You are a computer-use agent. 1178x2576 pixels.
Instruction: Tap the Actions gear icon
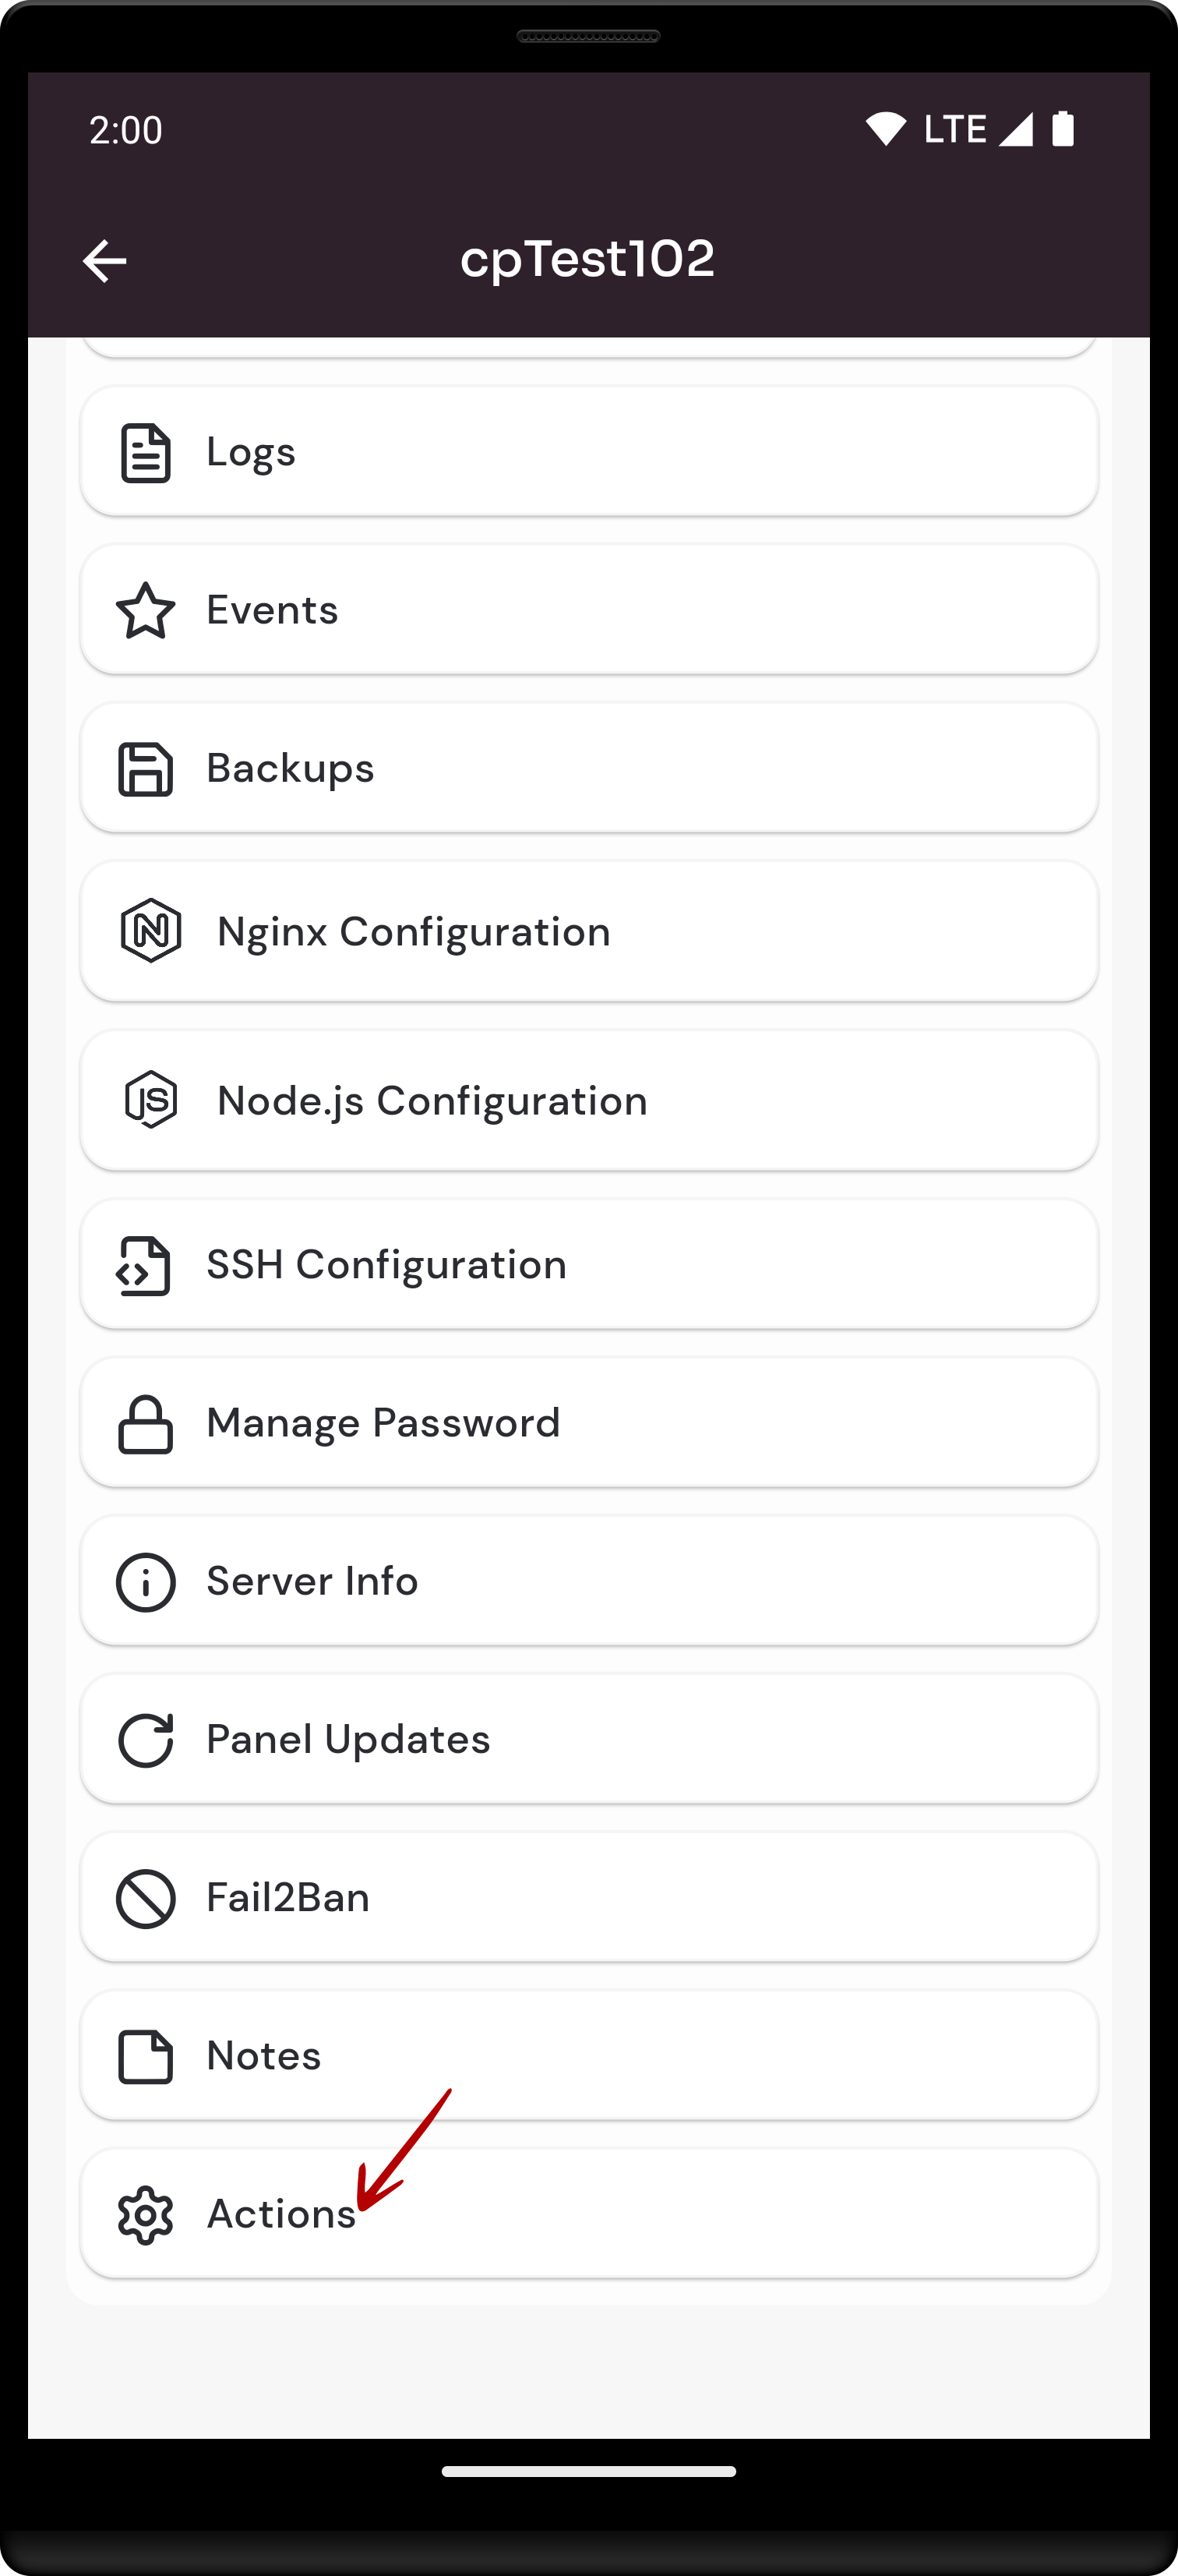click(x=146, y=2215)
